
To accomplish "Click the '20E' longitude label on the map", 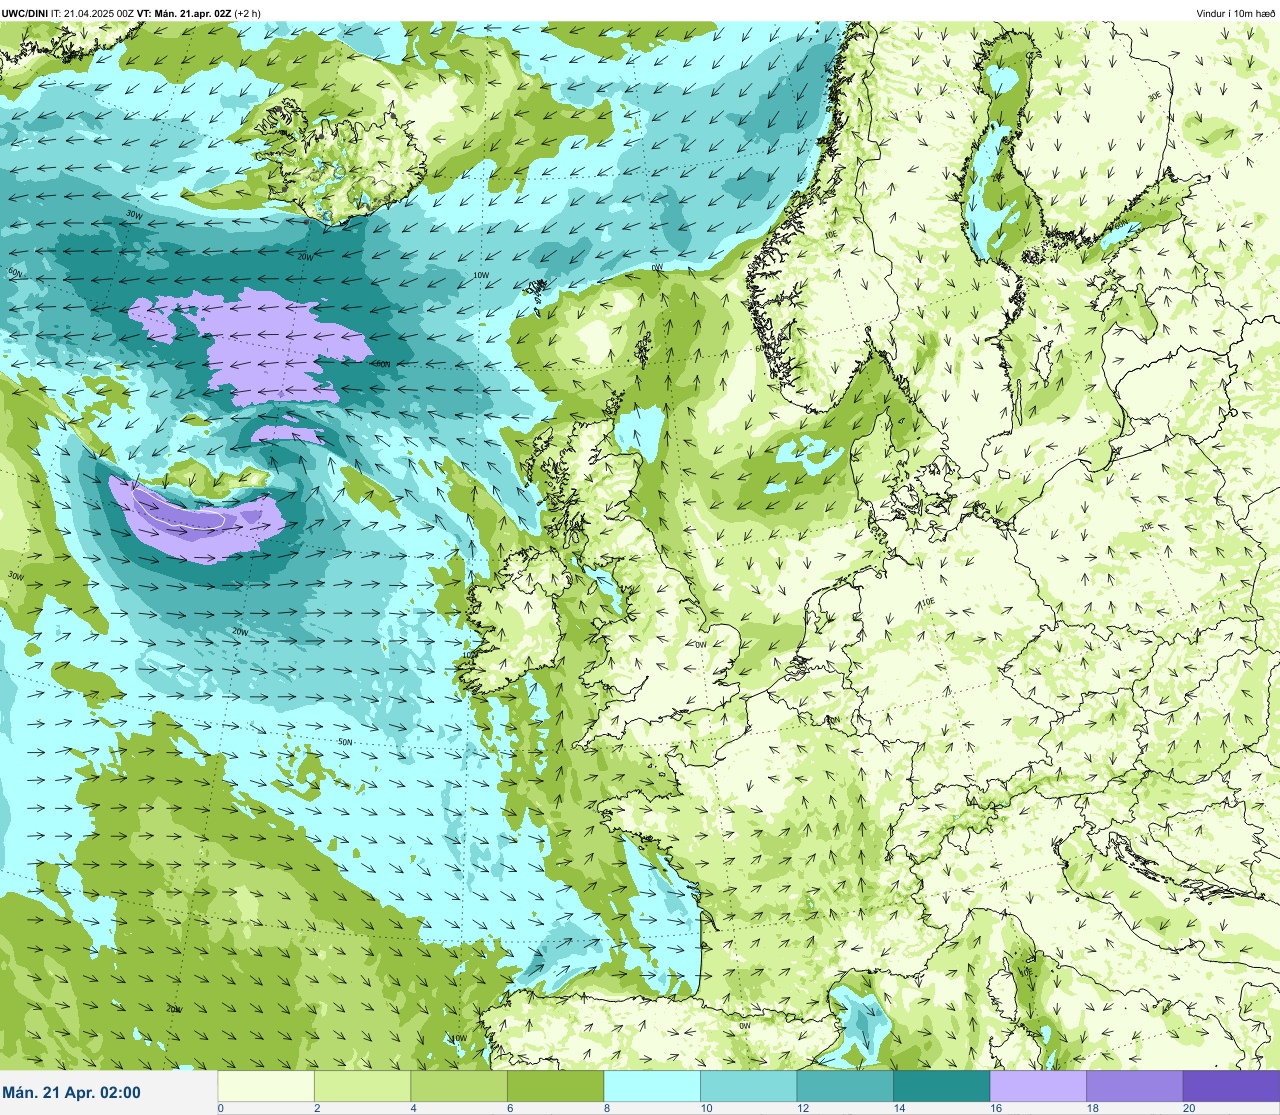I will coord(1148,526).
